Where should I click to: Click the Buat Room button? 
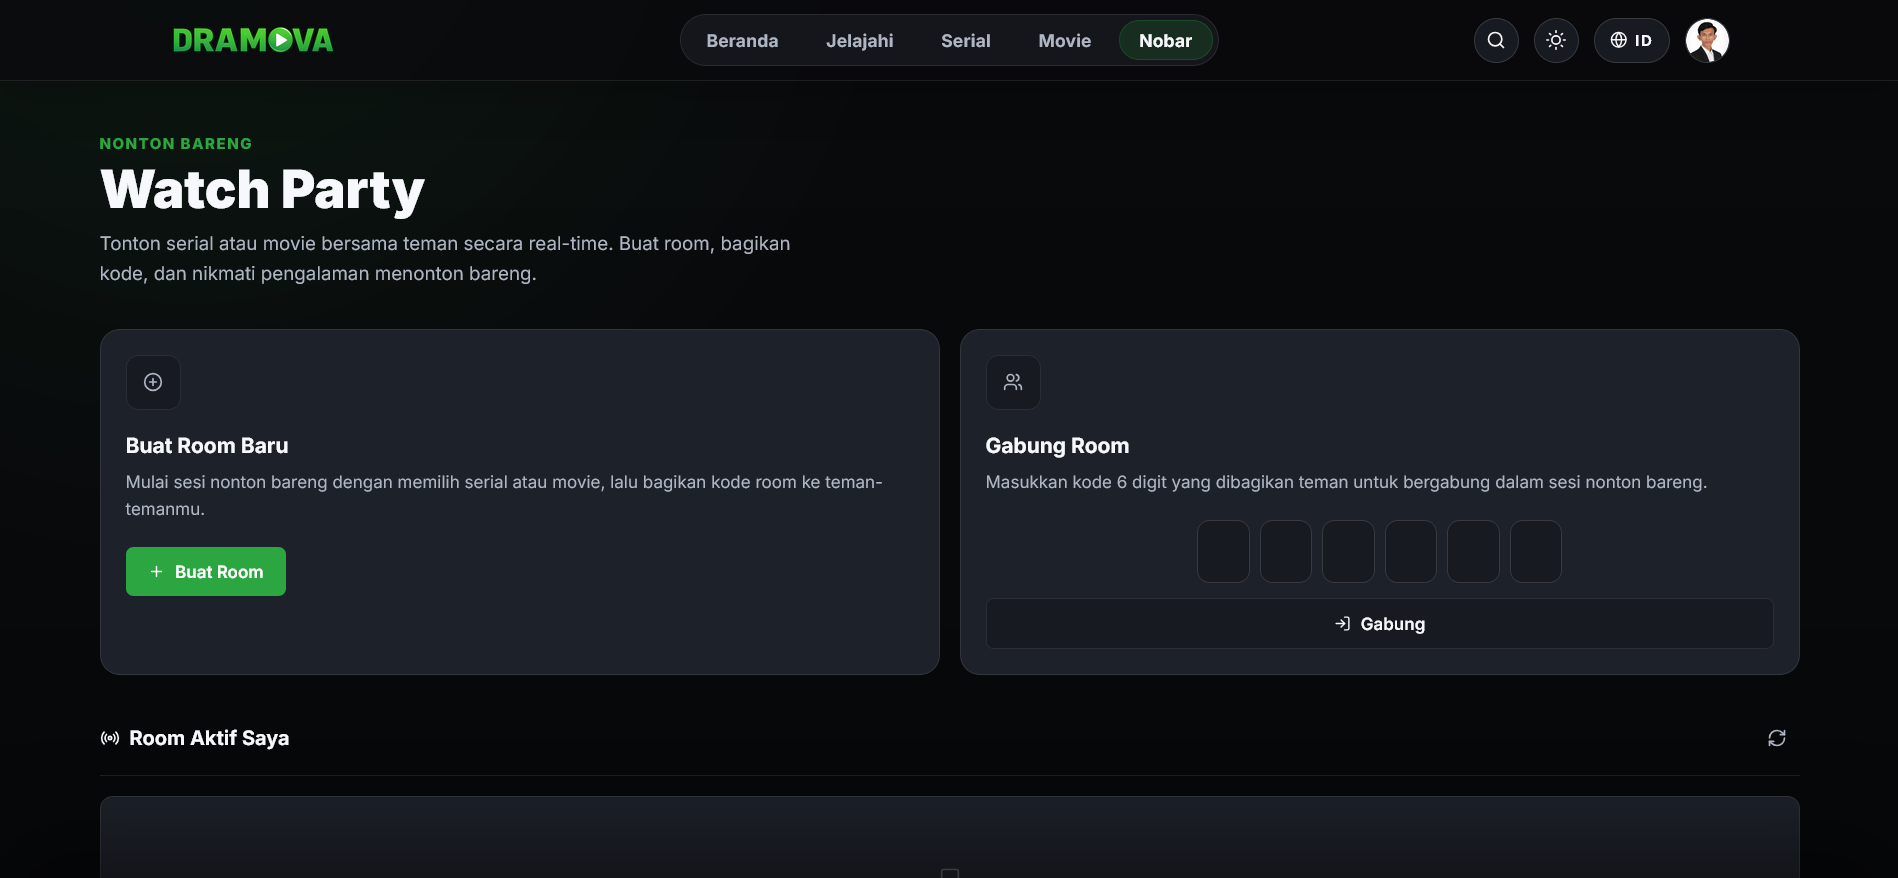pyautogui.click(x=206, y=571)
